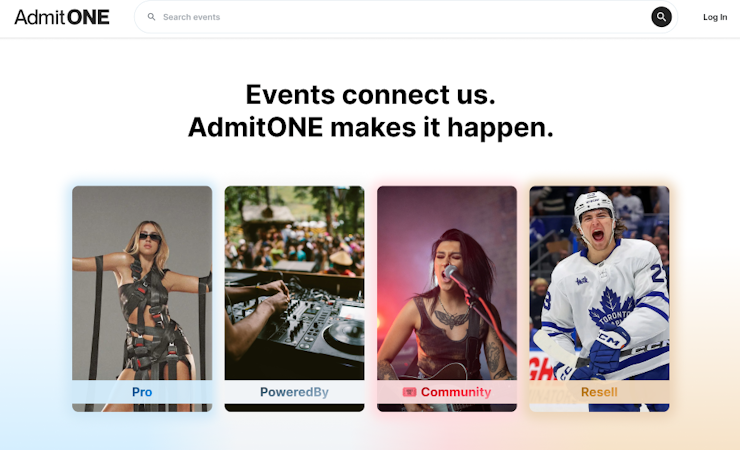Open the Log In page
Viewport: 740px width, 450px height.
[x=715, y=17]
